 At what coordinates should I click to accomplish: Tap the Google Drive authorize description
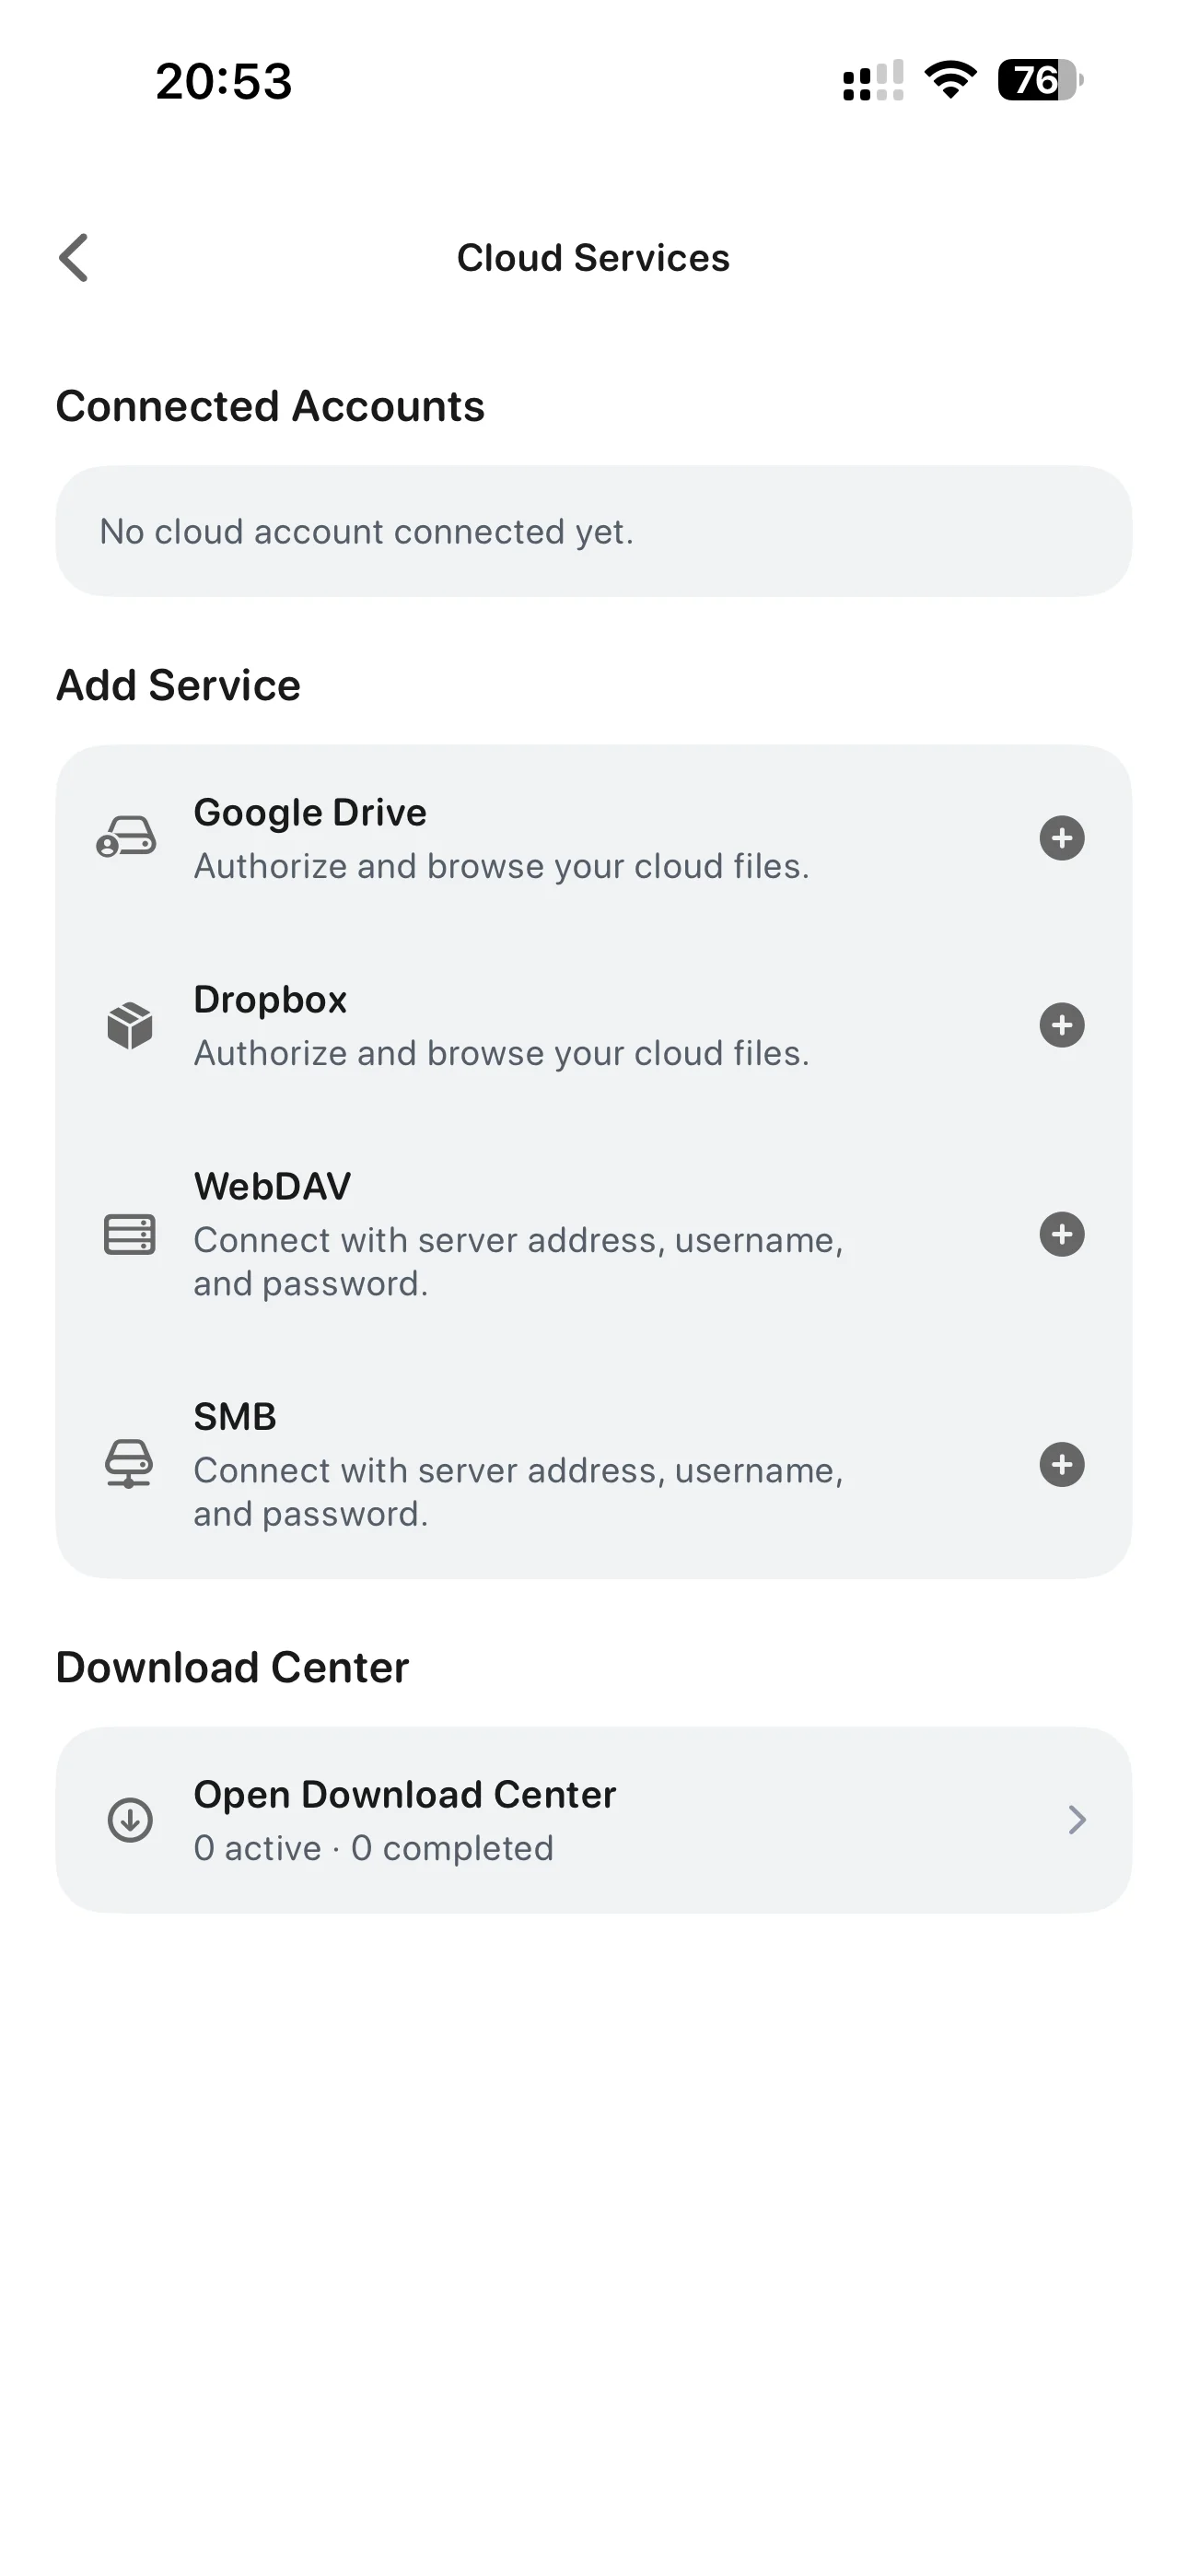click(502, 866)
